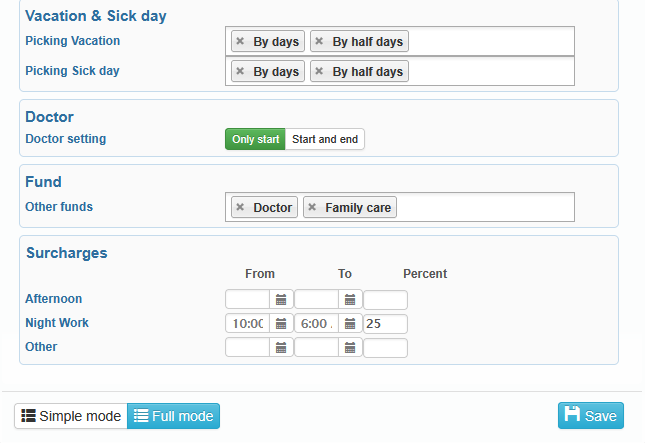The height and width of the screenshot is (443, 645).
Task: Open Afternoon From time picker icon
Action: (x=281, y=299)
